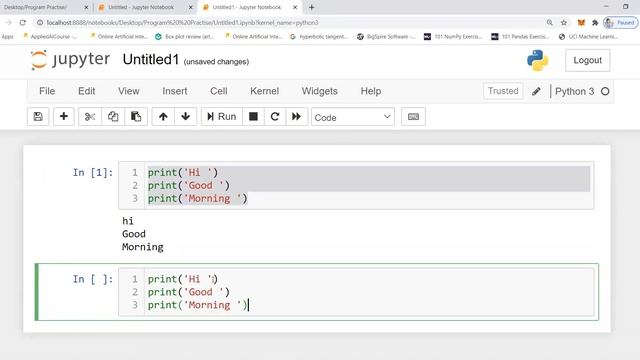
Task: Click the pencil edit mode icon
Action: 536,91
